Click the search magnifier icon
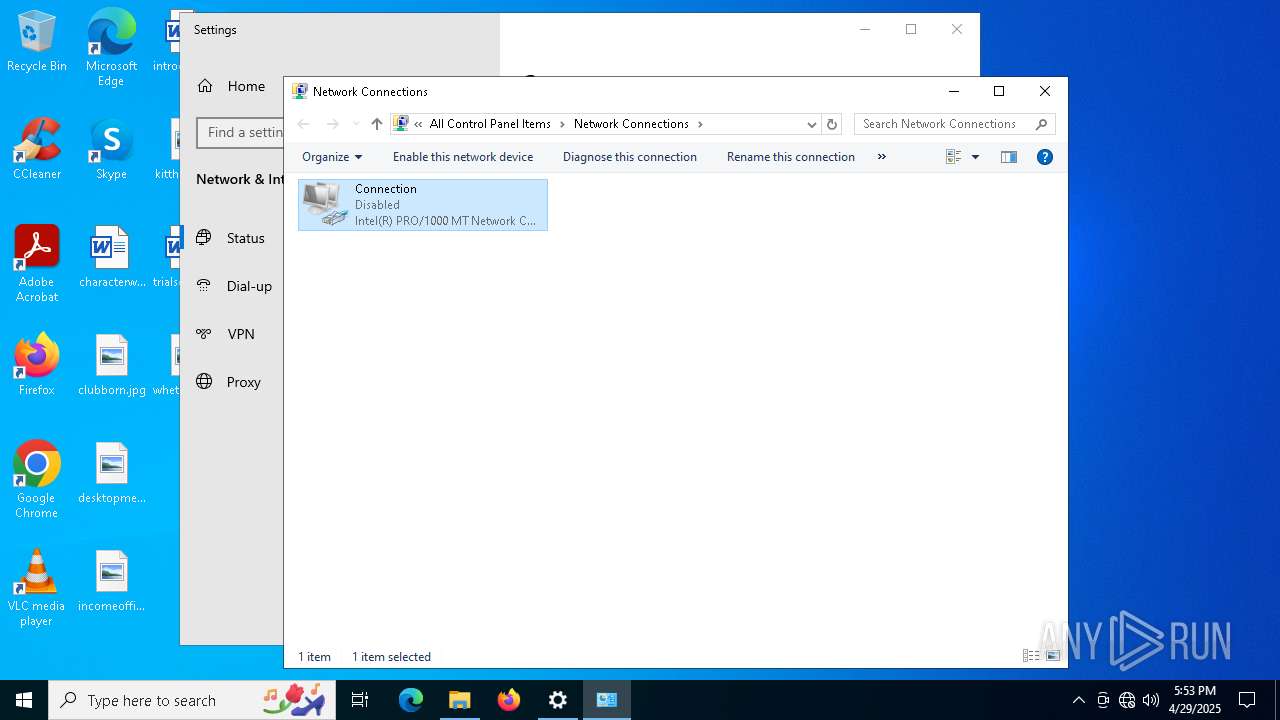1280x720 pixels. pos(1041,124)
